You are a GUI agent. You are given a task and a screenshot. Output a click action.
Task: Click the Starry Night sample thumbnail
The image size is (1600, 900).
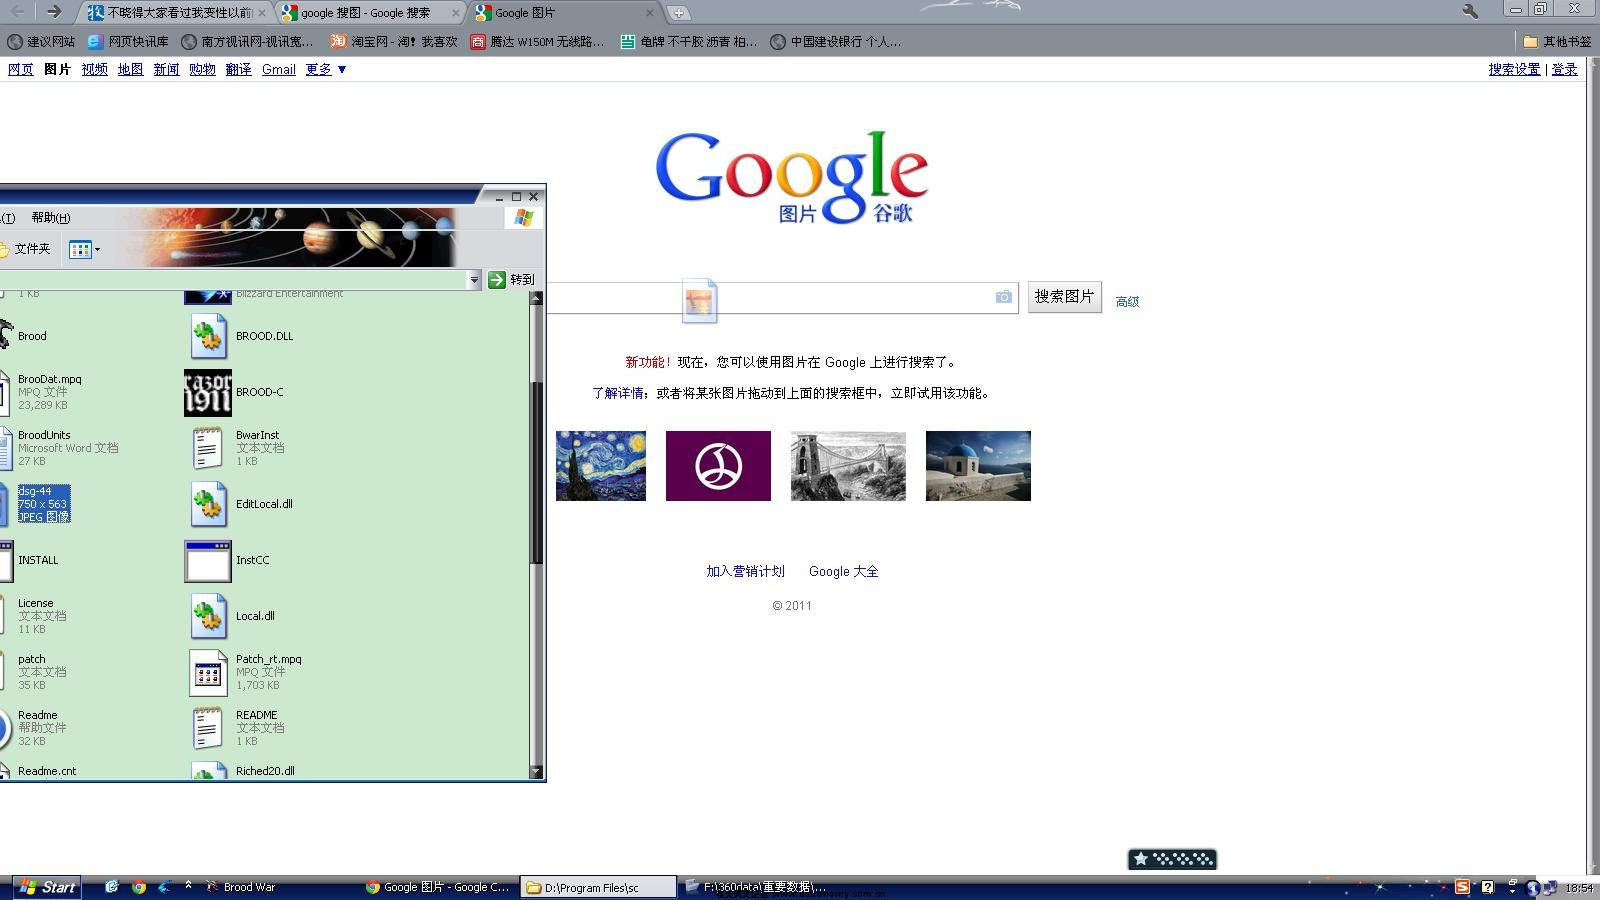(601, 466)
